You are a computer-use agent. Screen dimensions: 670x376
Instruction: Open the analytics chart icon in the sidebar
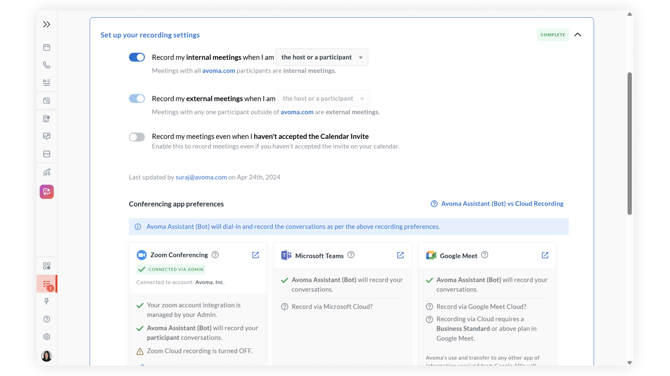point(47,172)
